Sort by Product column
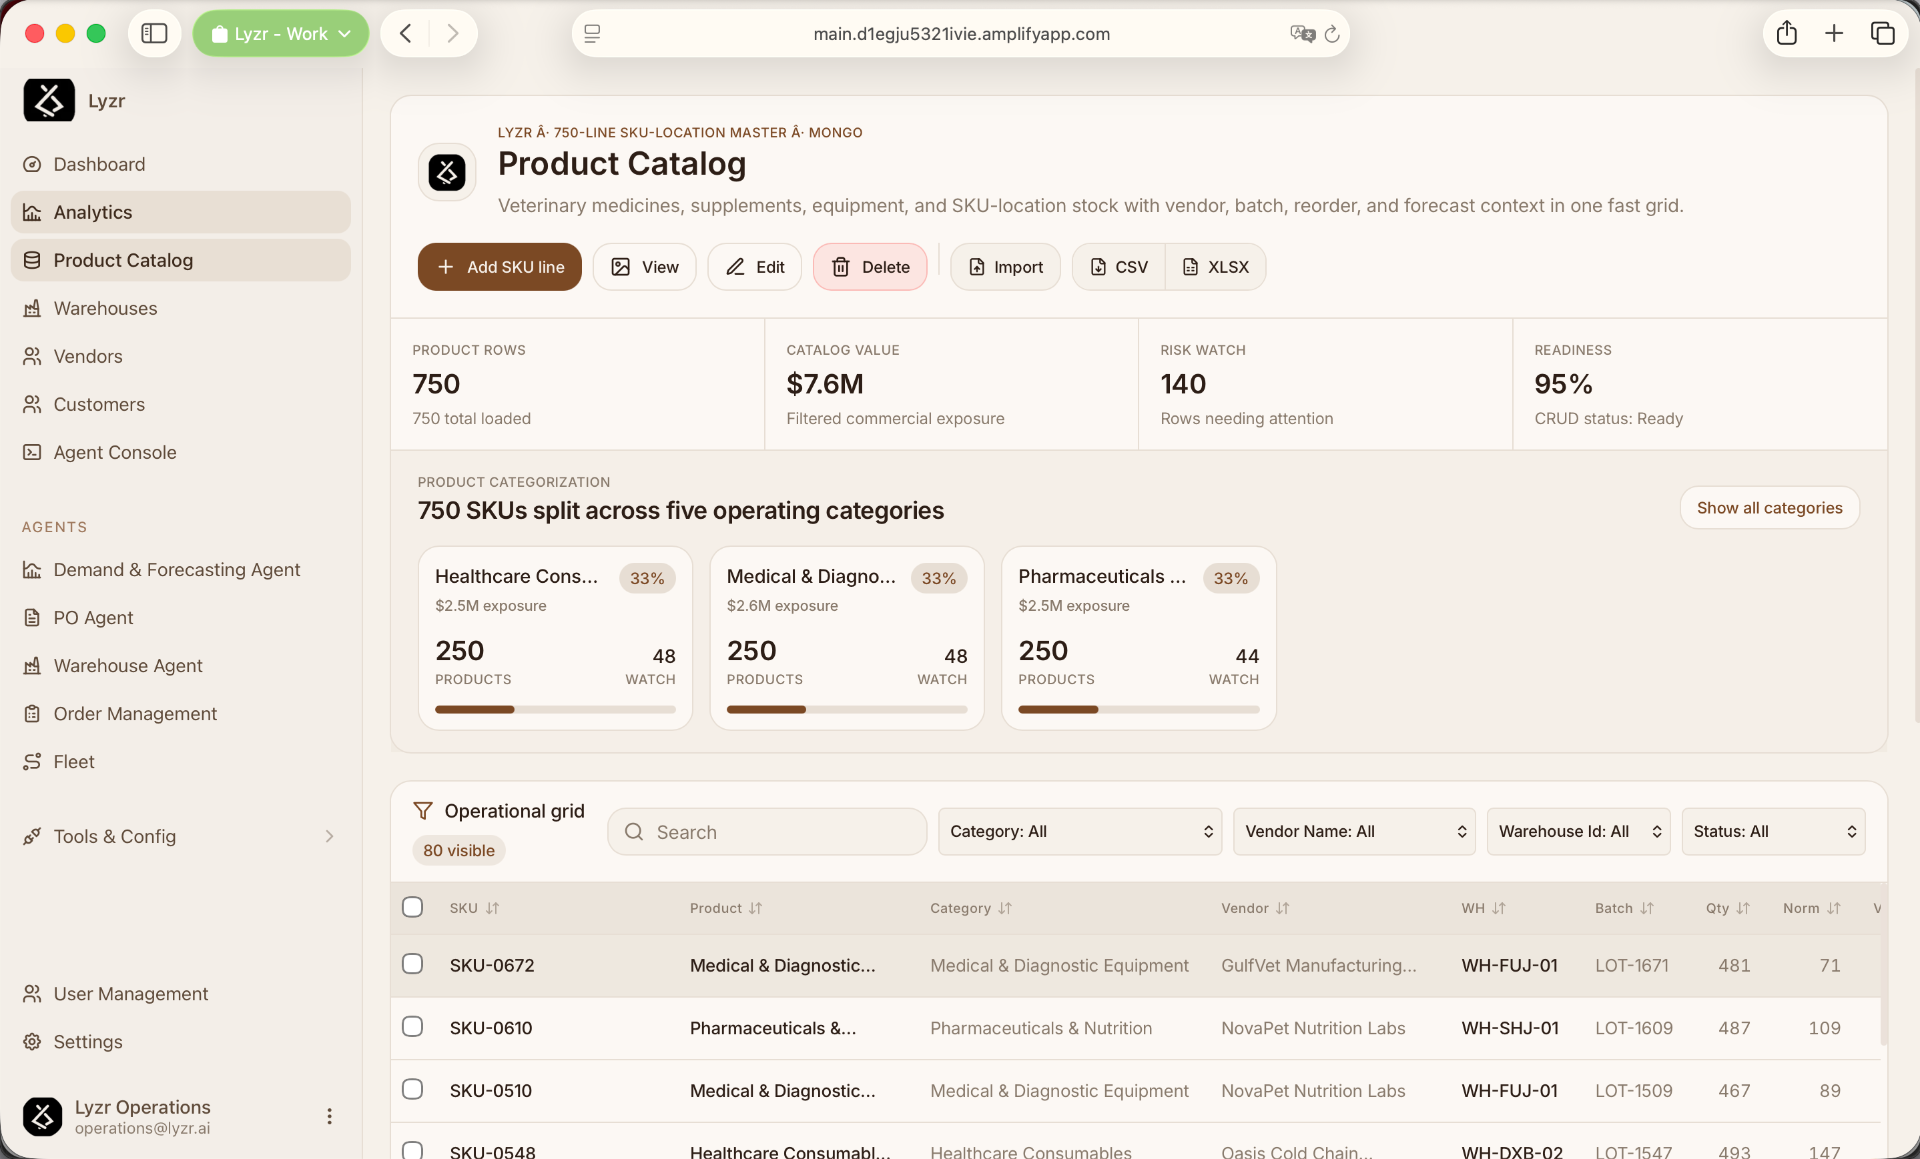The height and width of the screenshot is (1159, 1920). pyautogui.click(x=726, y=908)
